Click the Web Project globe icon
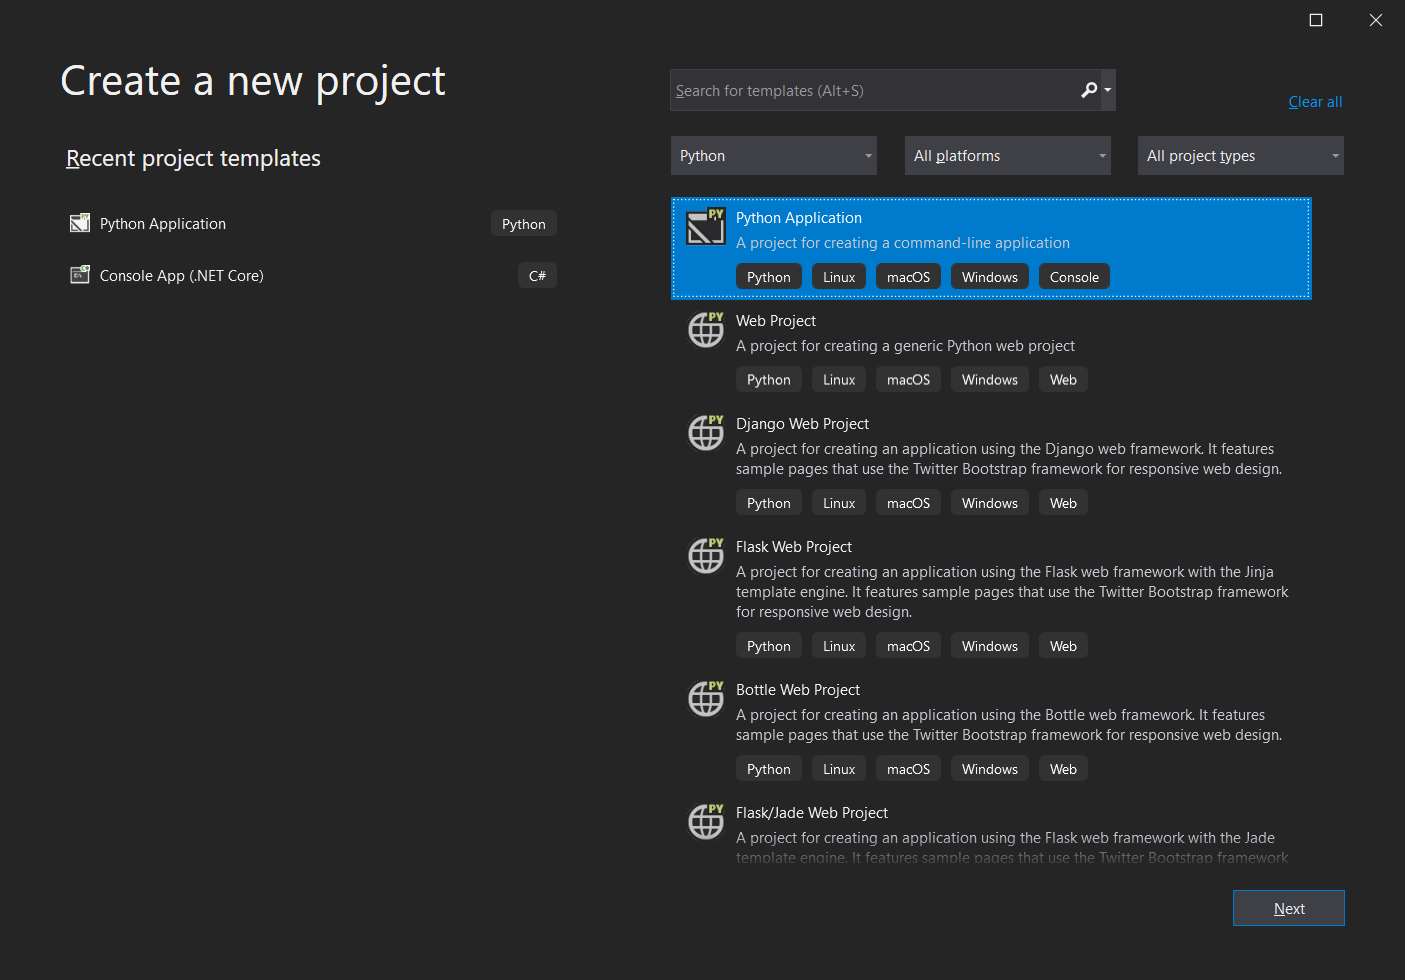Viewport: 1405px width, 980px height. point(706,330)
